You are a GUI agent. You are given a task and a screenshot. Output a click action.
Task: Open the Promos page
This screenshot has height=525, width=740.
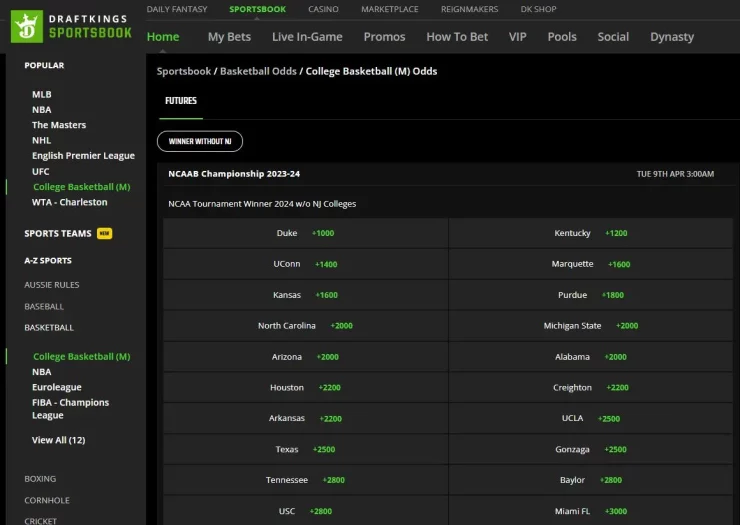384,37
